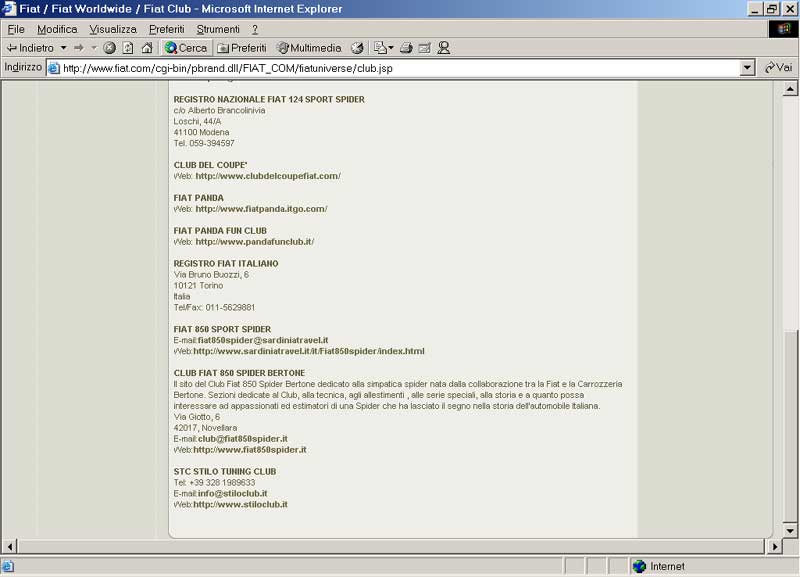The width and height of the screenshot is (800, 577).
Task: Open the sardiniatravel.it Fiat850spider index link
Action: (309, 351)
